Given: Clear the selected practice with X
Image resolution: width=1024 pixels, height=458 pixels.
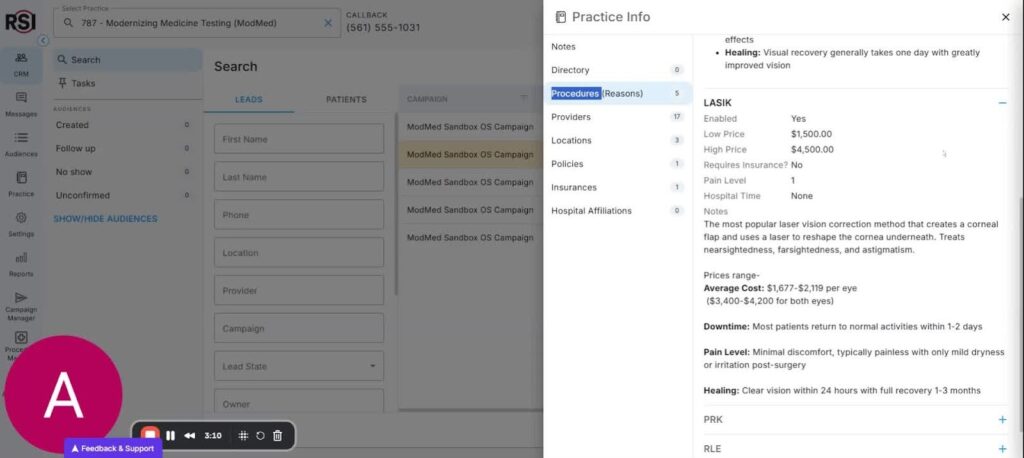Looking at the screenshot, I should click(328, 23).
